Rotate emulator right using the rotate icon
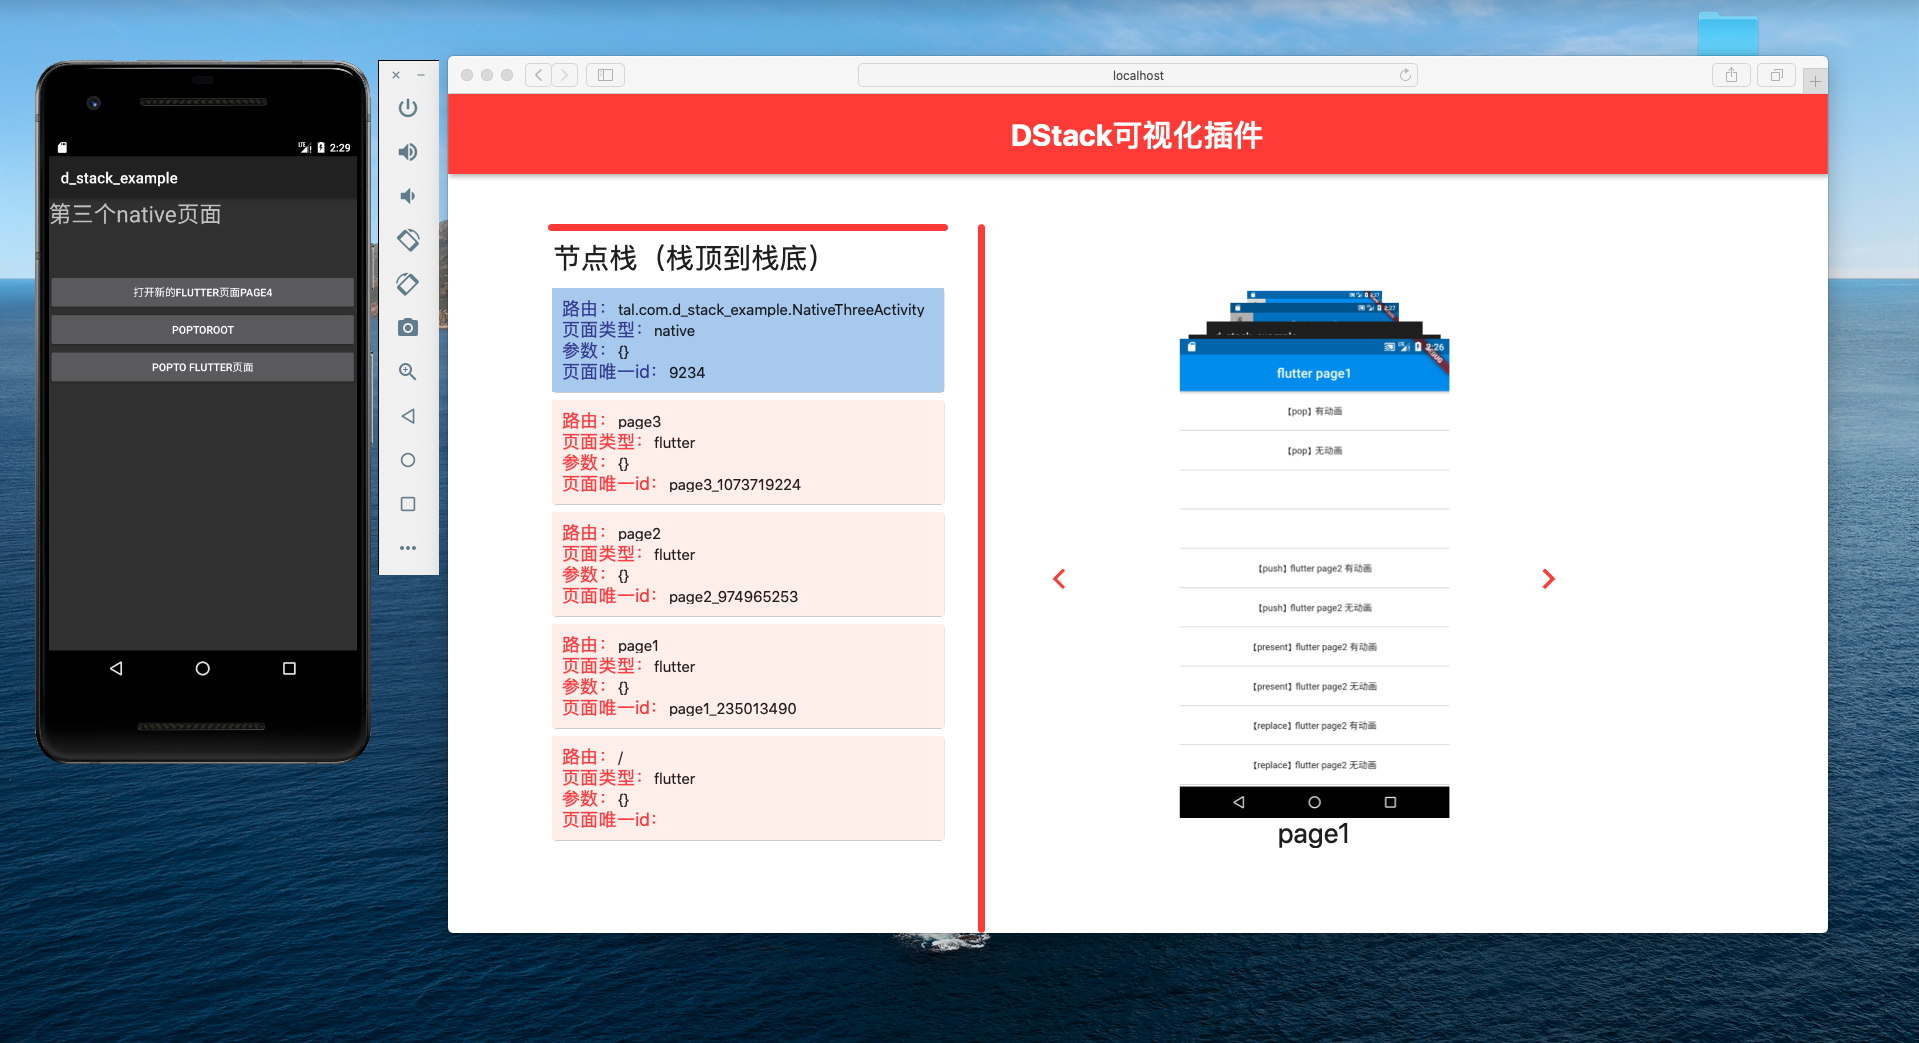 click(408, 284)
